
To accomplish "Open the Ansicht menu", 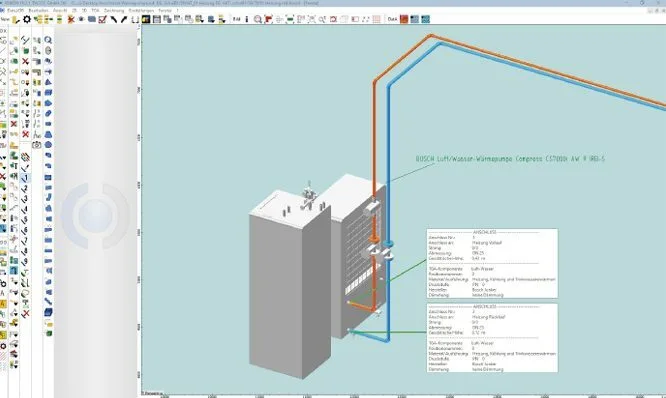I will coord(60,10).
